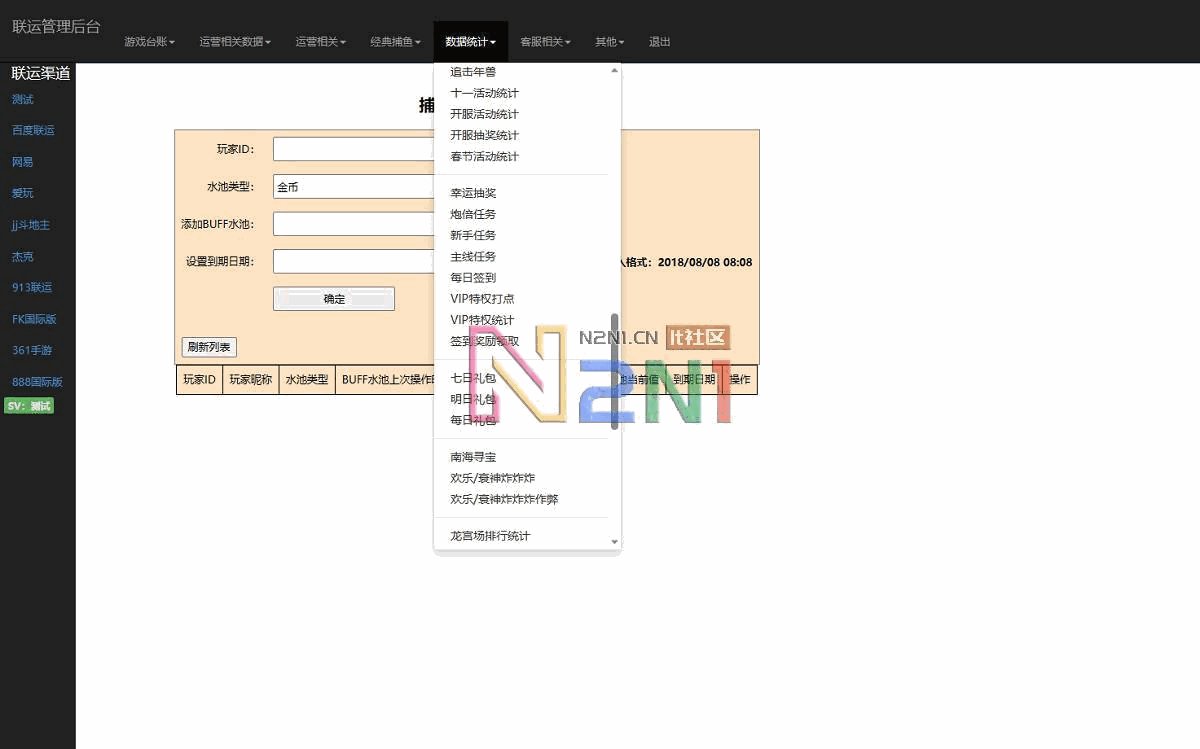Select 百度联运 channel in the sidebar
The image size is (1200, 749).
(30, 130)
